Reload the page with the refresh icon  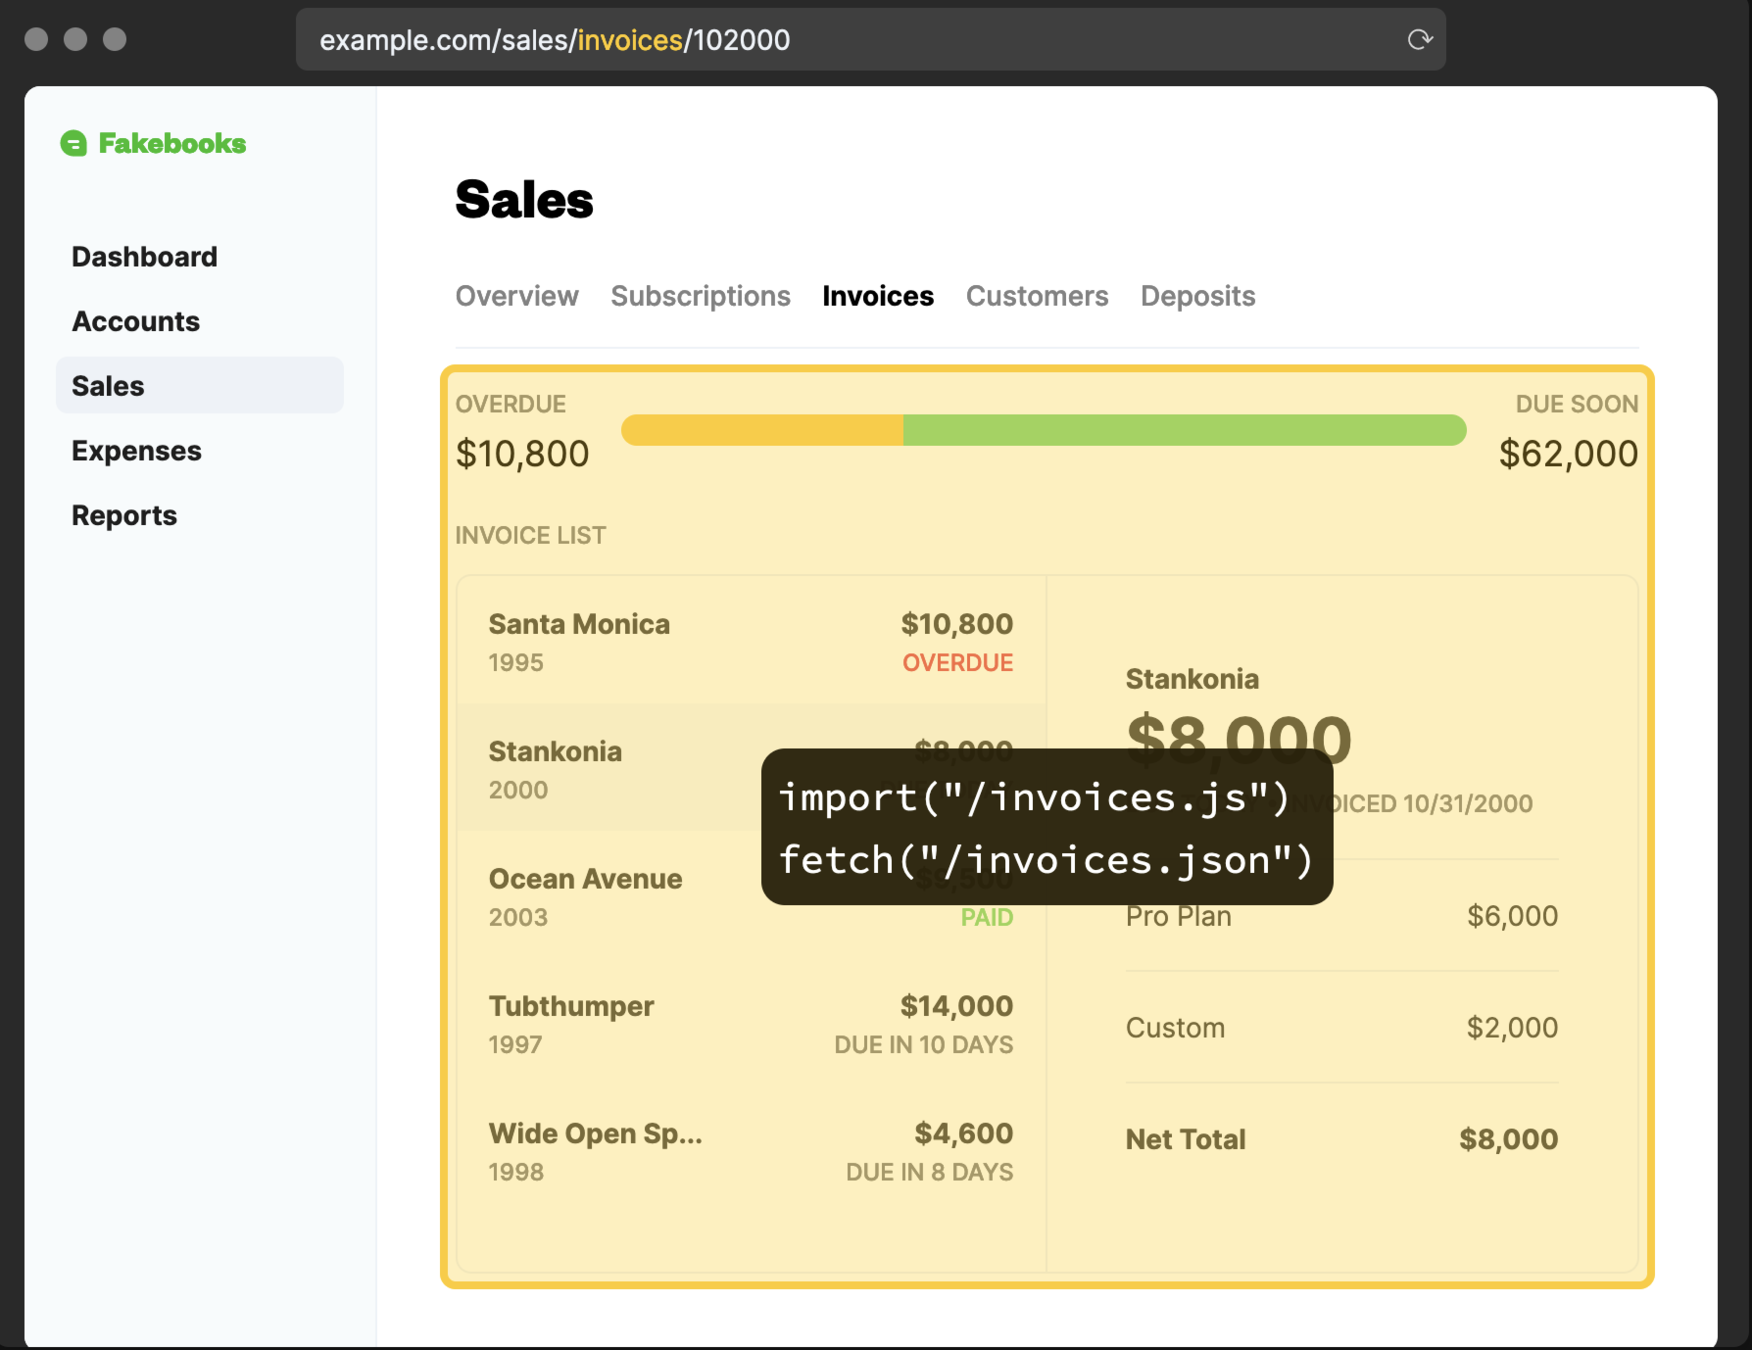[1419, 39]
